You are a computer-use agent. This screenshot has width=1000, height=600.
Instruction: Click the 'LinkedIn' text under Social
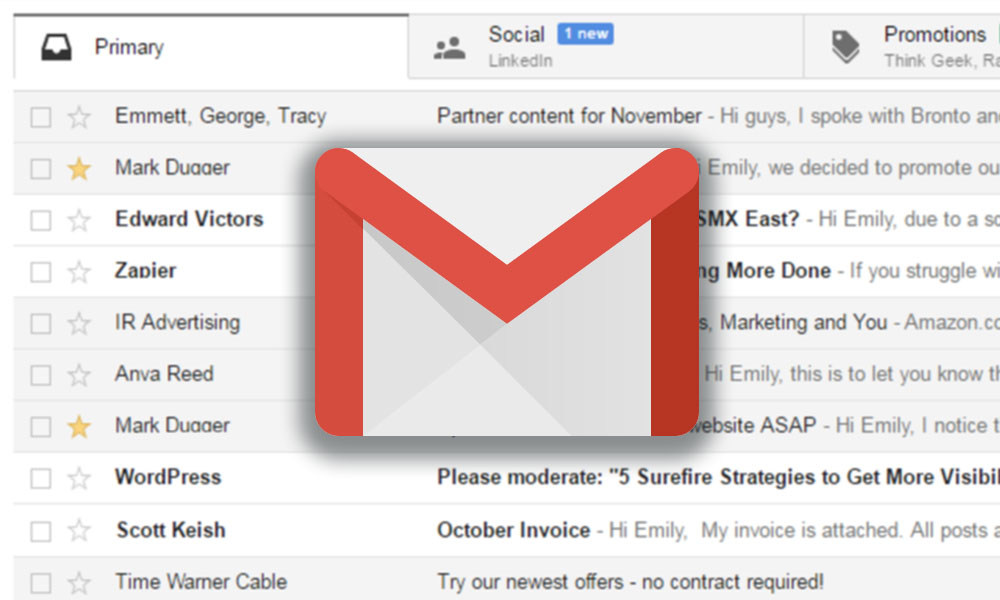[x=520, y=61]
